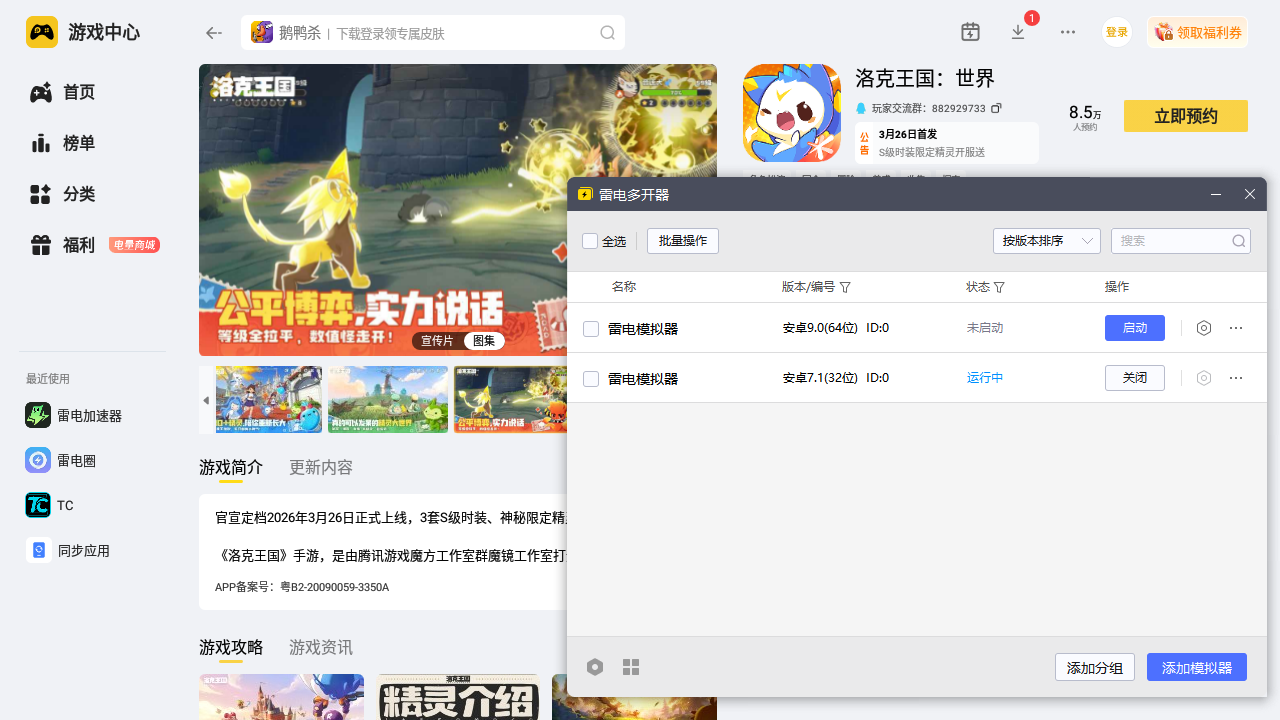
Task: Switch to grid view in multi-instance manager
Action: point(631,667)
